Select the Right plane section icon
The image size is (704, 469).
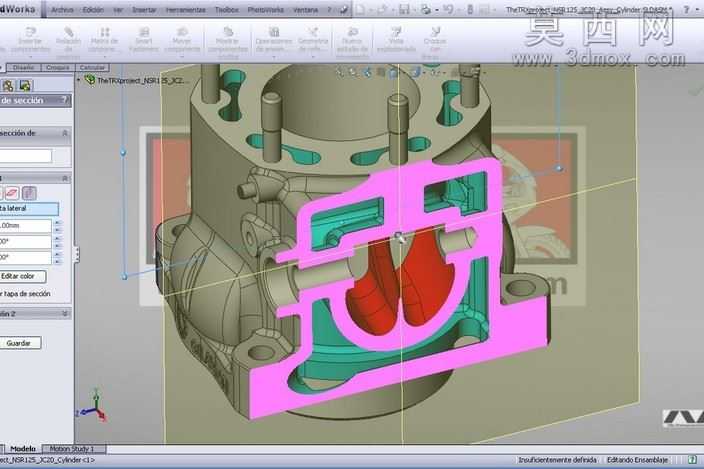29,193
